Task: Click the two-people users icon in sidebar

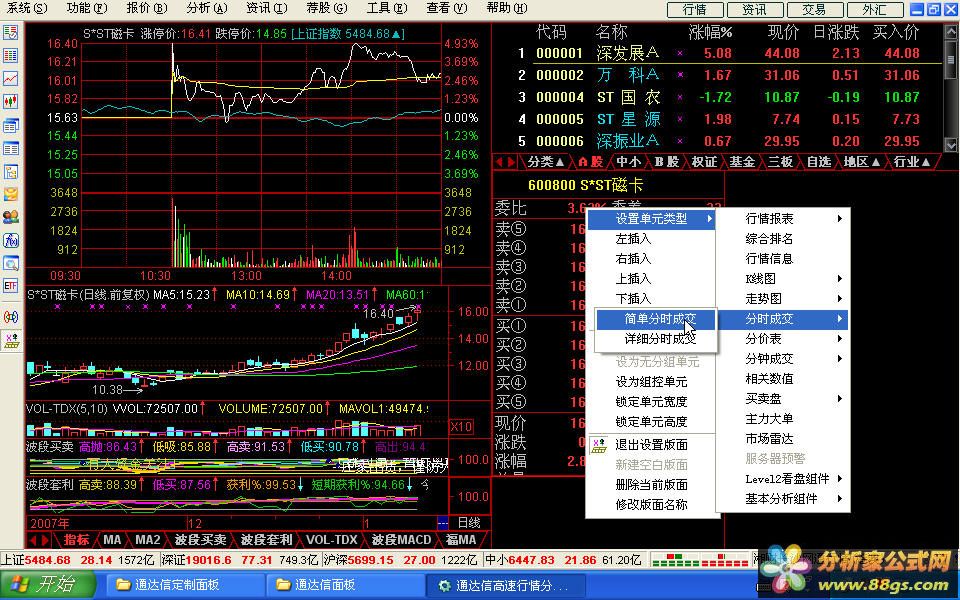Action: [10, 217]
